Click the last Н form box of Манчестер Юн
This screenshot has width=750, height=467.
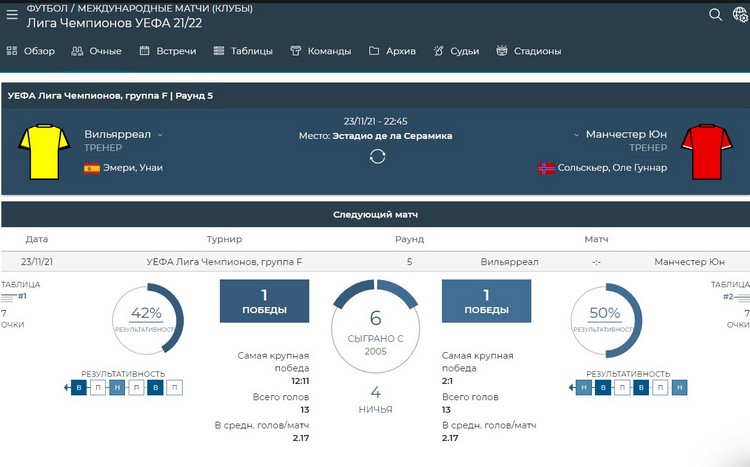coord(679,388)
